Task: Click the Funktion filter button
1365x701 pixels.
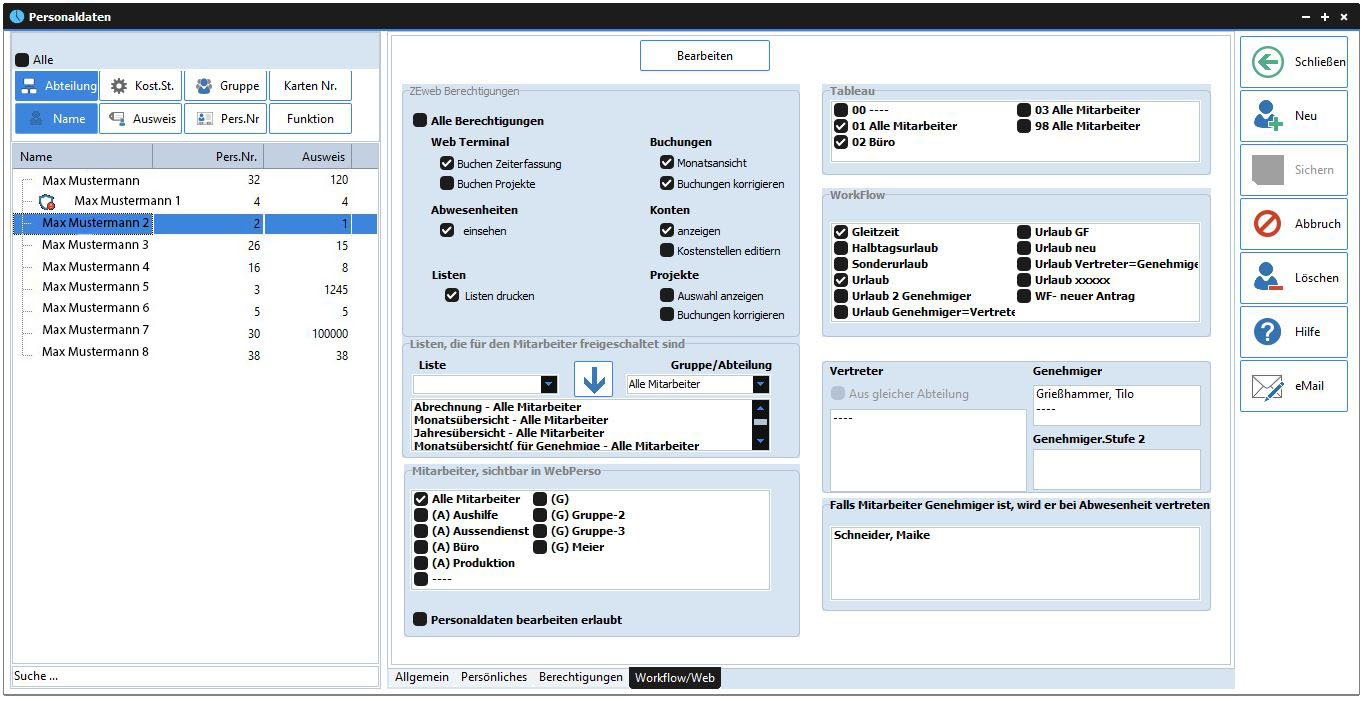Action: (x=310, y=119)
